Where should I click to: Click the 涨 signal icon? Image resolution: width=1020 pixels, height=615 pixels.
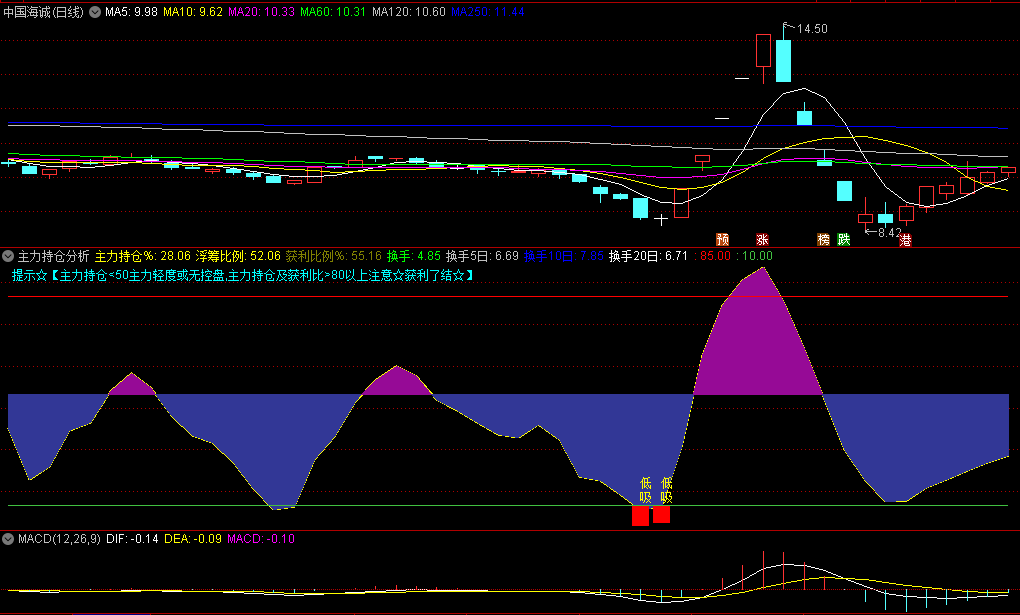pyautogui.click(x=762, y=239)
